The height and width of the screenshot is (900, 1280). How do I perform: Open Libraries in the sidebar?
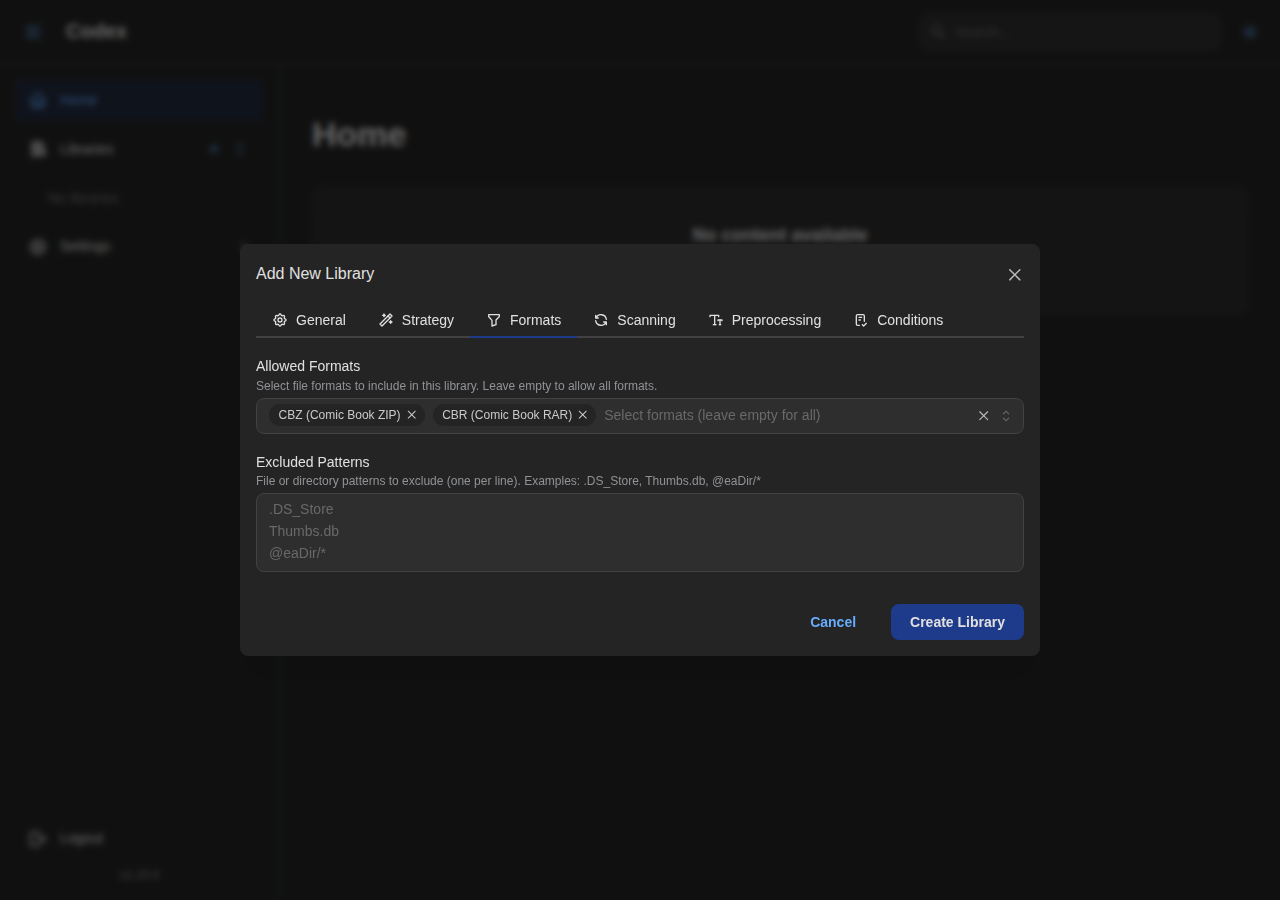pos(86,149)
